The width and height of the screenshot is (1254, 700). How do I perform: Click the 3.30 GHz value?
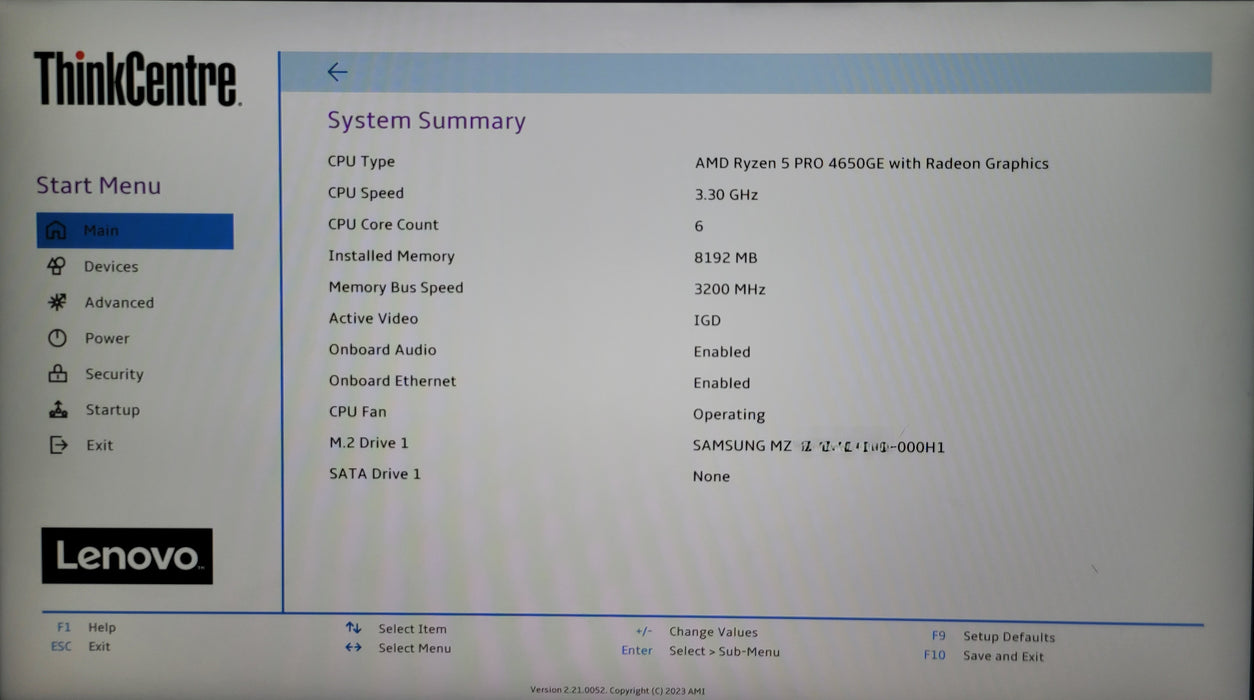tap(727, 195)
